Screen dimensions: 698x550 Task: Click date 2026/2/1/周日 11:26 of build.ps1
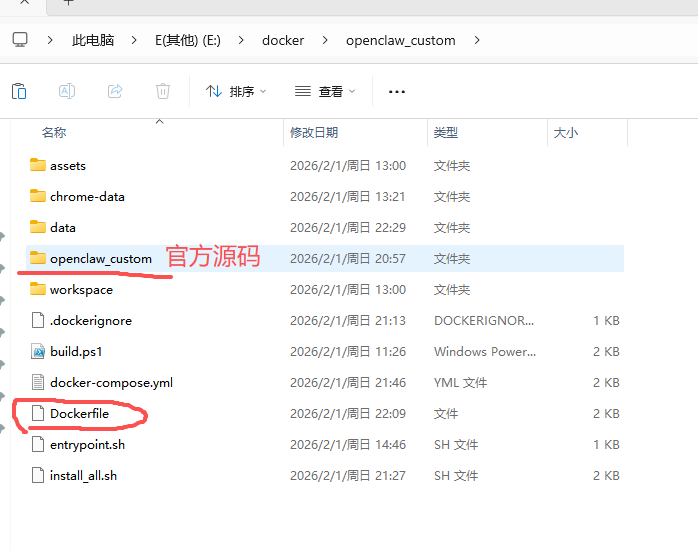point(348,352)
